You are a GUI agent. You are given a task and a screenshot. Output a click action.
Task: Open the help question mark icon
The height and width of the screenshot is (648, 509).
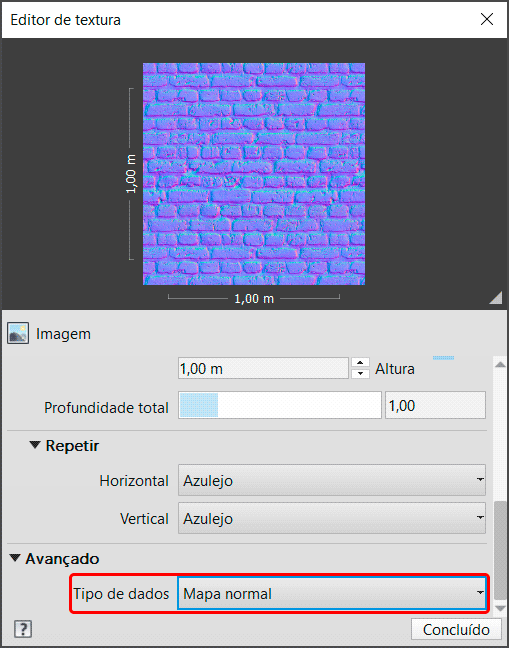click(23, 629)
